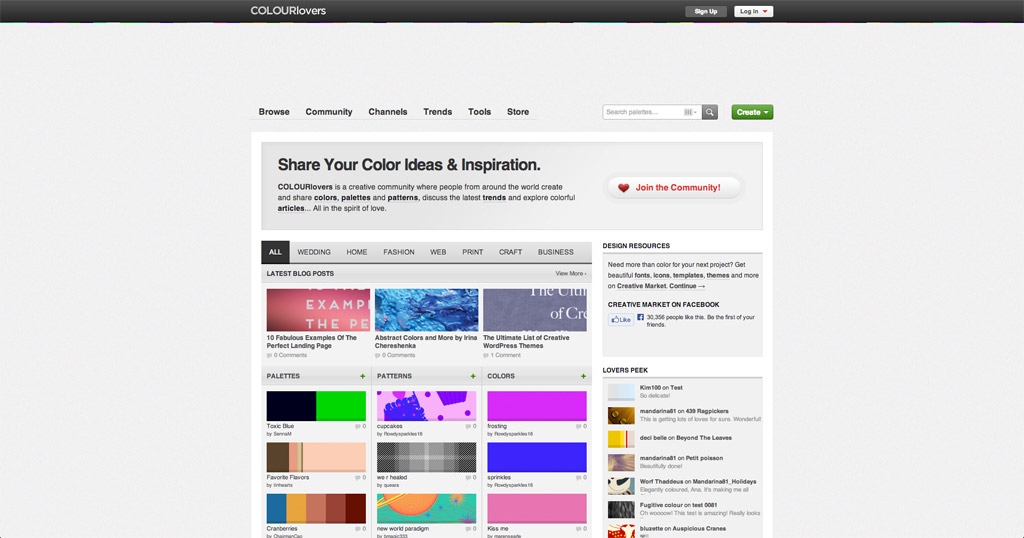
Task: Click the plus icon beside Palettes
Action: [x=362, y=376]
